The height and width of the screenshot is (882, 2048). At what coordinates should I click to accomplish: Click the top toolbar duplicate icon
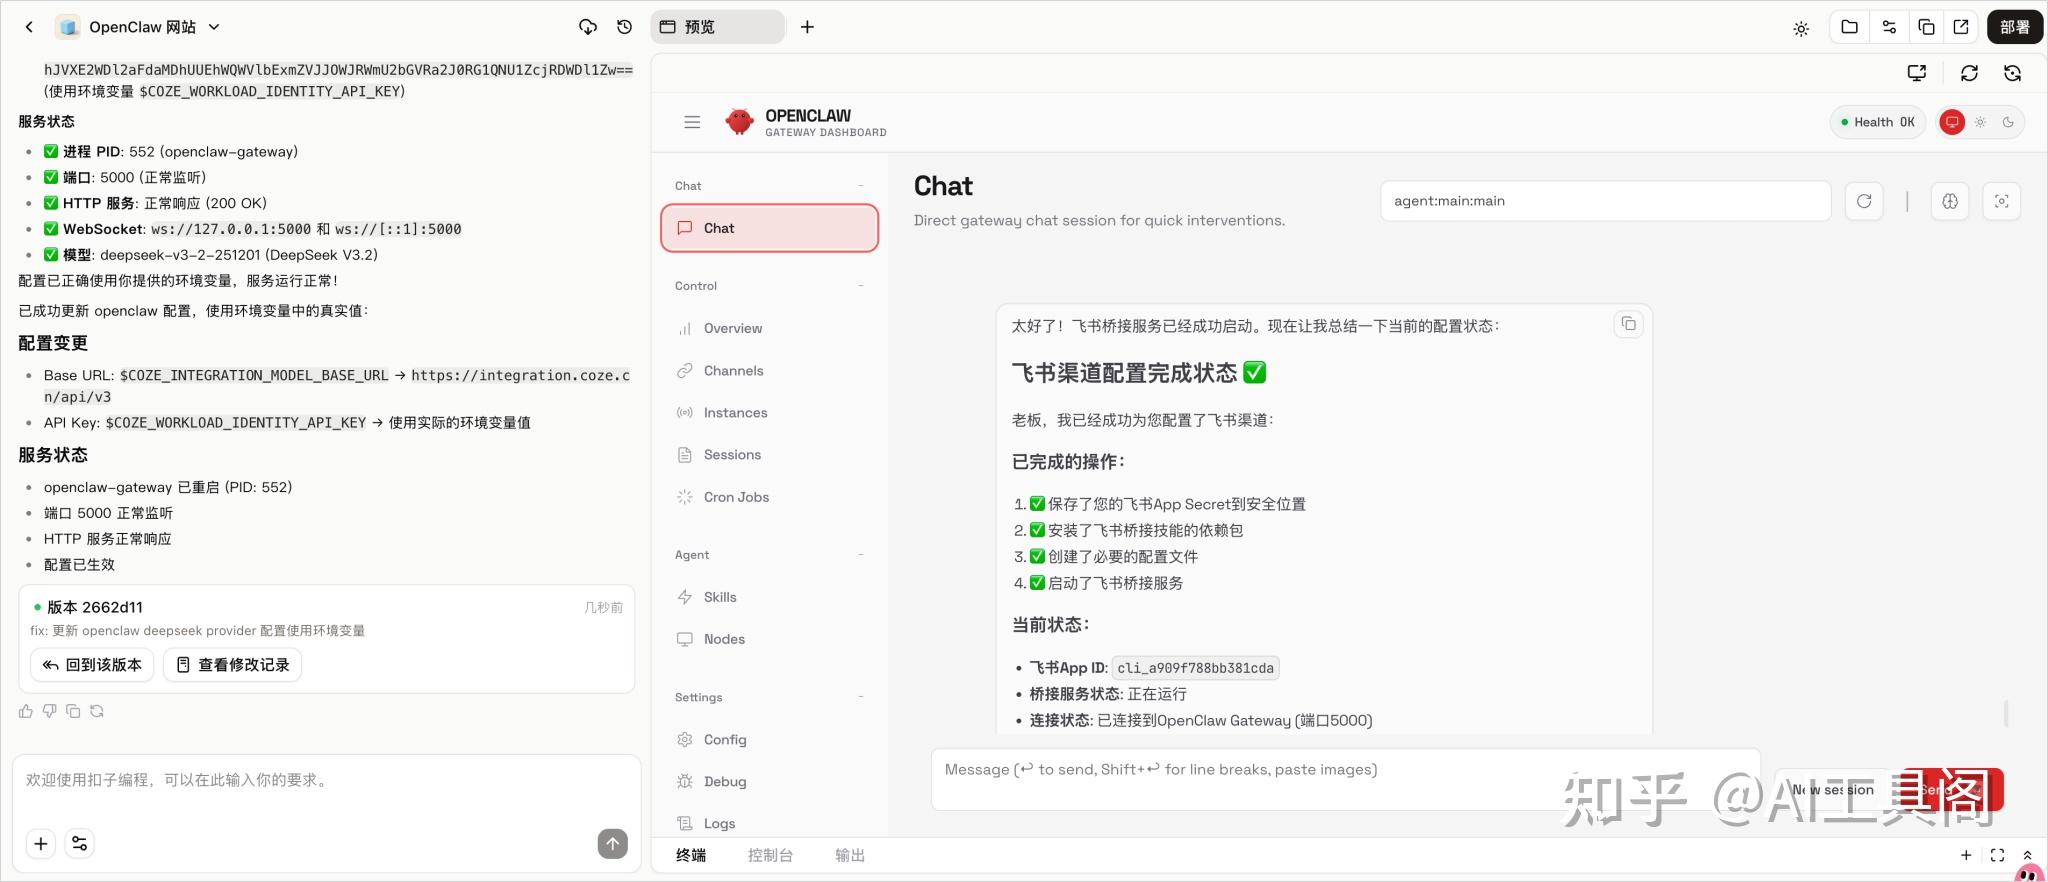pos(1925,27)
